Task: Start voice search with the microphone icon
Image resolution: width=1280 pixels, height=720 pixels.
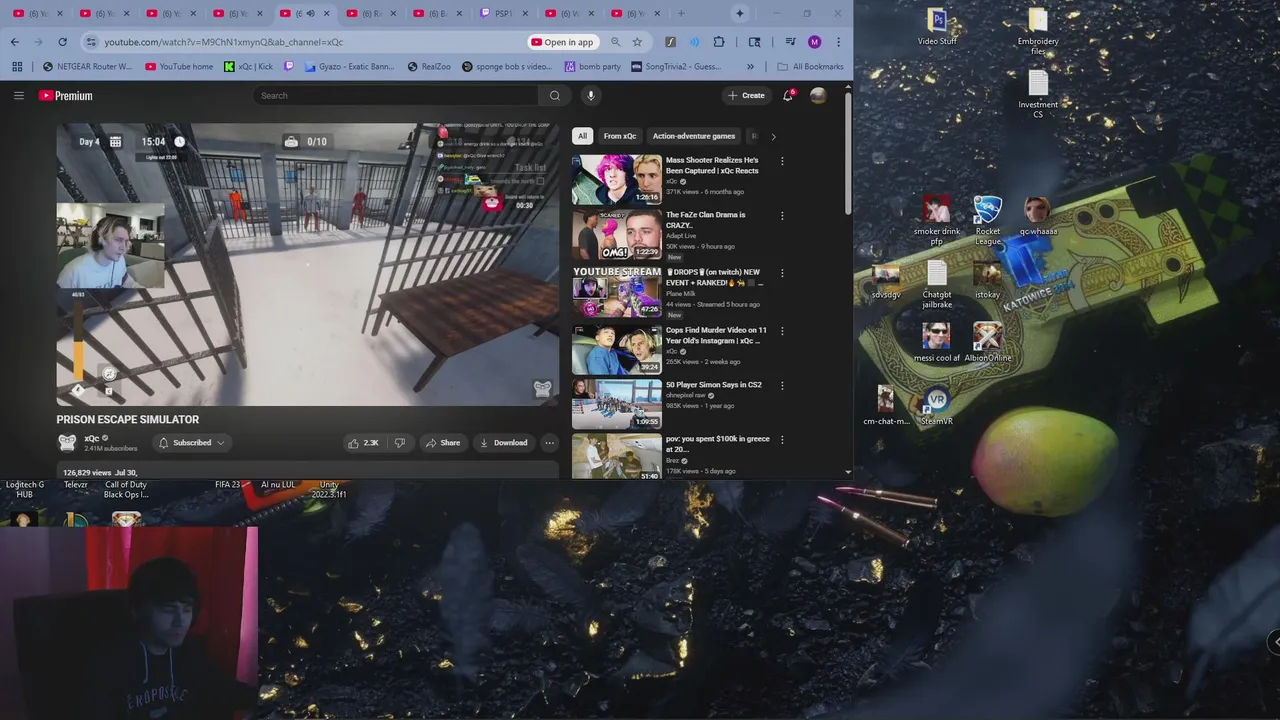Action: coord(591,96)
